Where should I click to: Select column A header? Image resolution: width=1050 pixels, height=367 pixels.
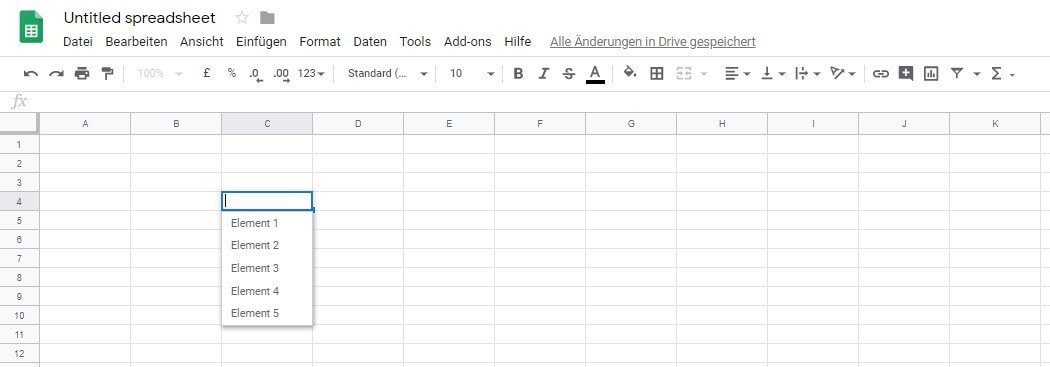[x=85, y=124]
